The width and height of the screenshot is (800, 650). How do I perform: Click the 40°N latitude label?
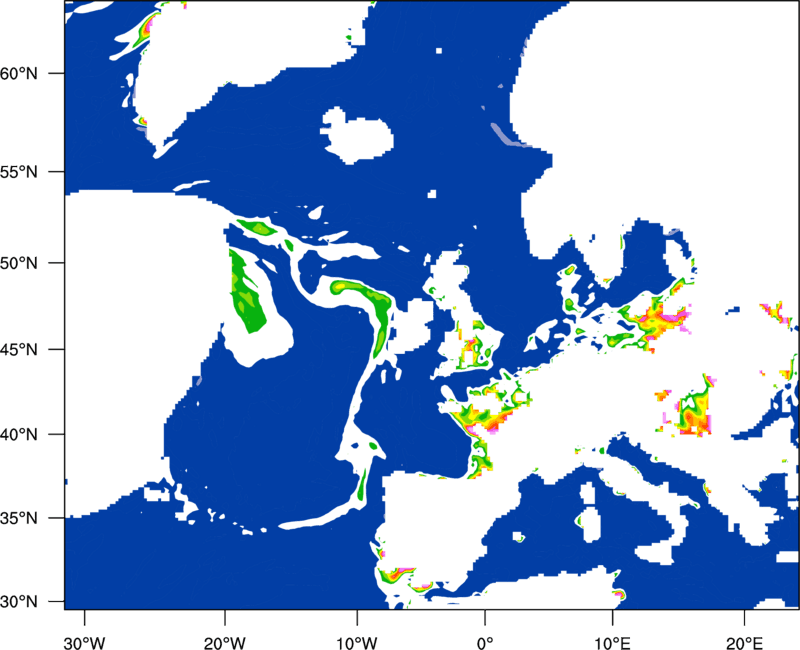pyautogui.click(x=19, y=435)
